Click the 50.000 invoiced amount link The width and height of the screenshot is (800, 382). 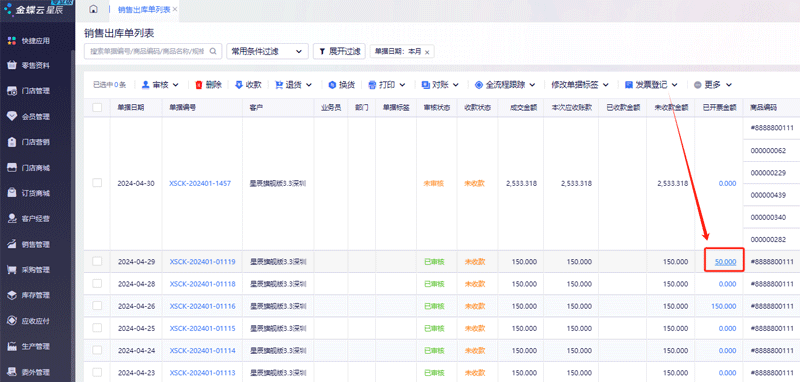pyautogui.click(x=726, y=262)
